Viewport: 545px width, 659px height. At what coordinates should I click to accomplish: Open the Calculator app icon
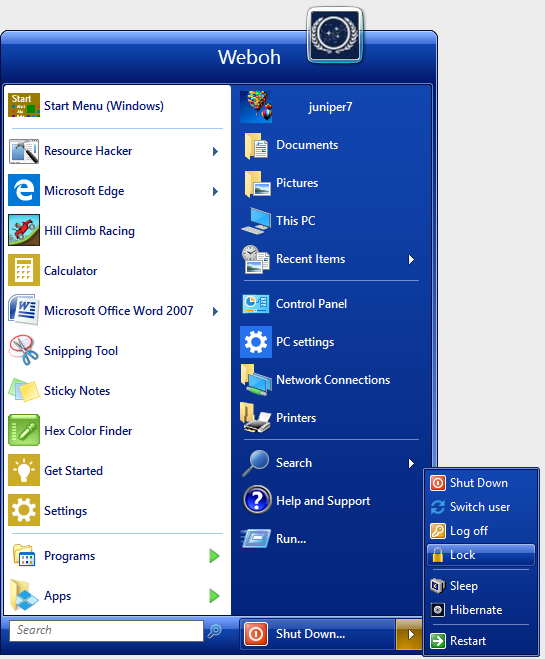24,270
